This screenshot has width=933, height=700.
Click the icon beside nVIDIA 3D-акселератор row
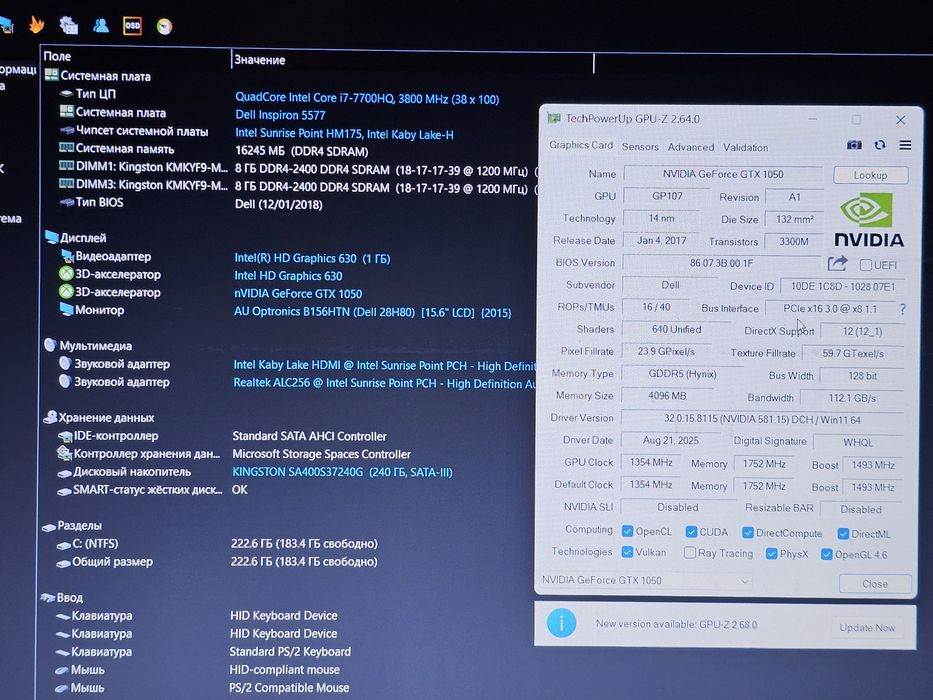click(x=65, y=292)
